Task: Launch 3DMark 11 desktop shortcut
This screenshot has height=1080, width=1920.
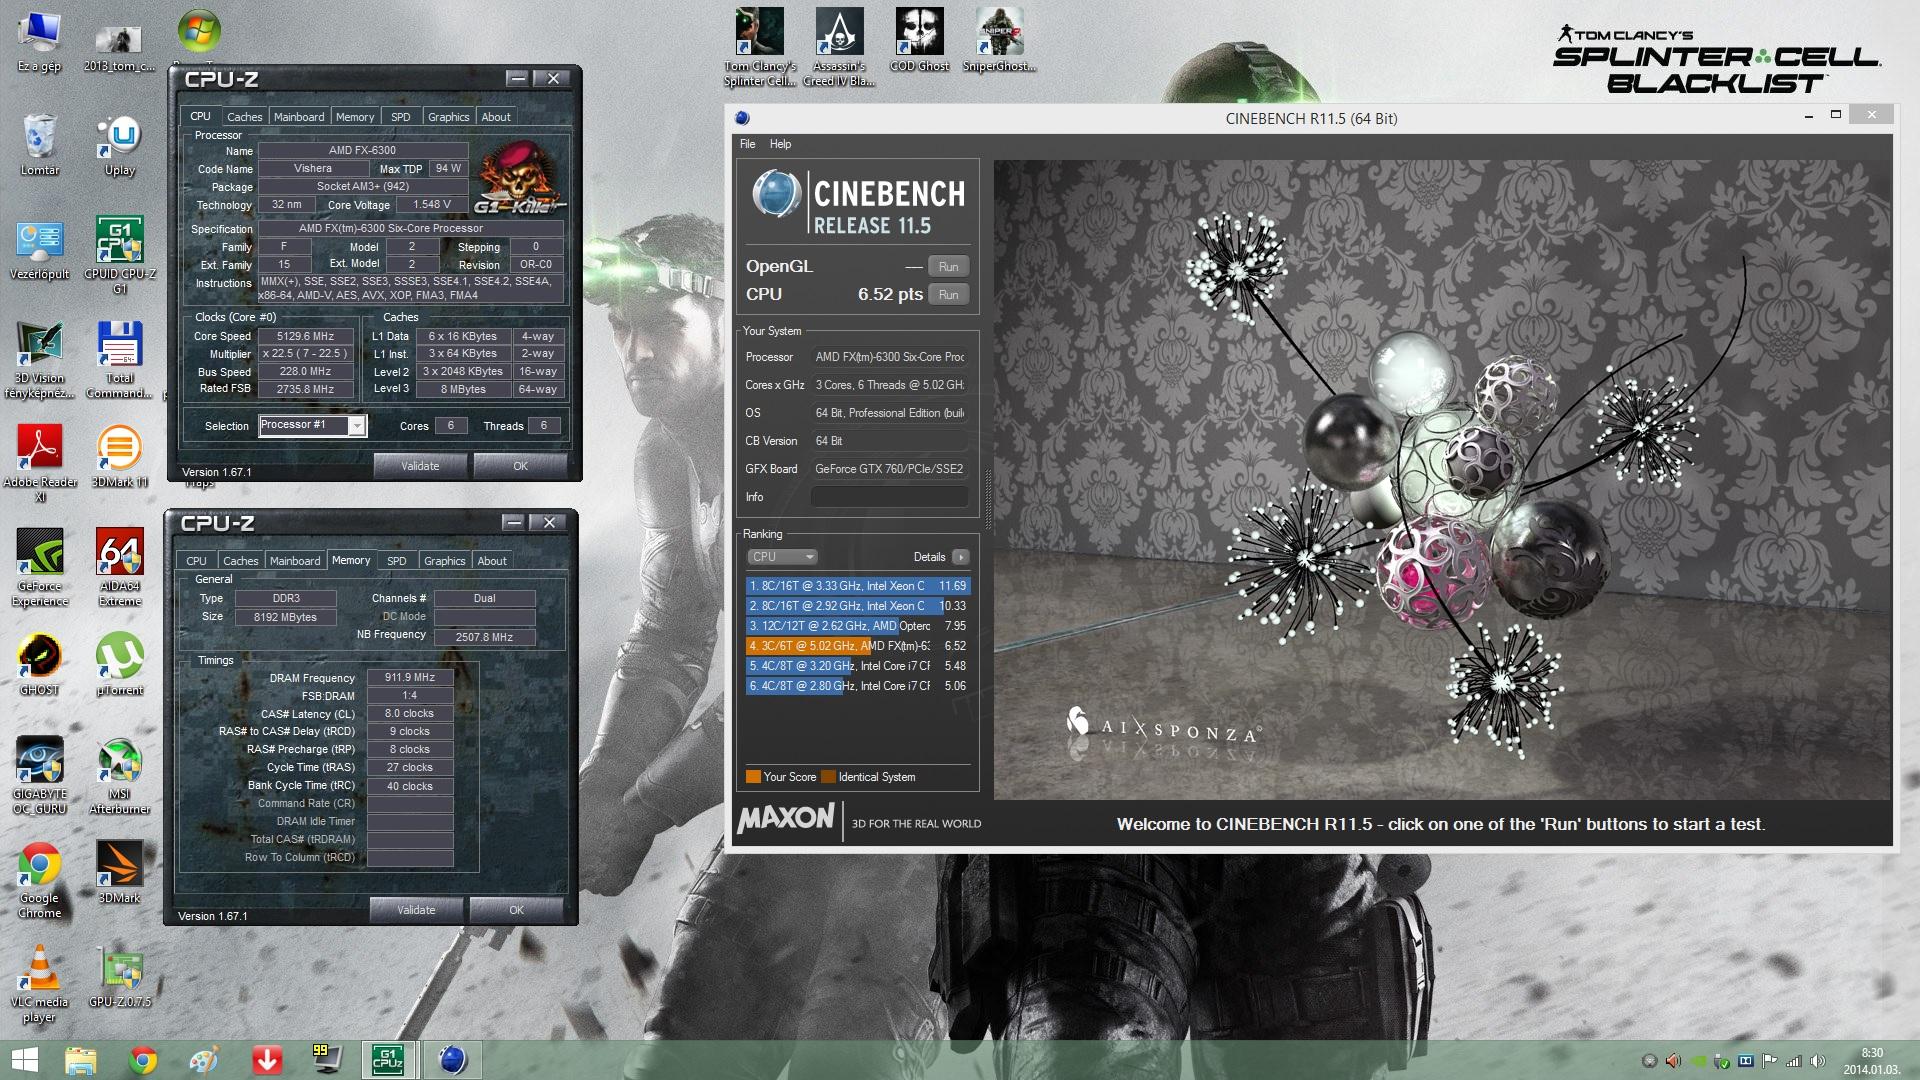Action: pos(120,458)
